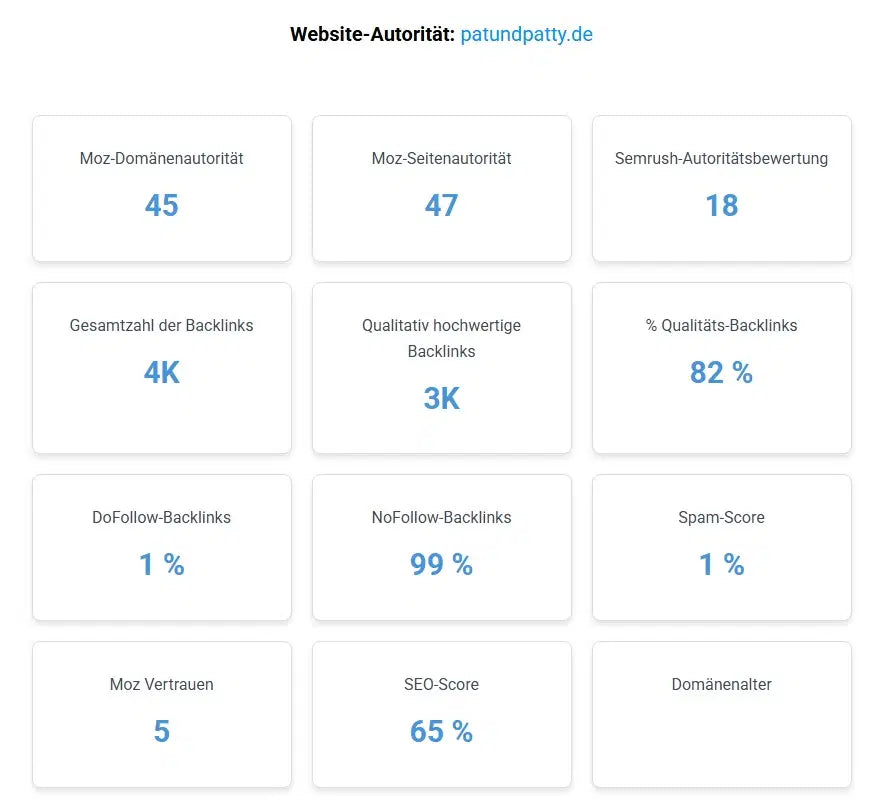Select the Domänenalter card label
Viewport: 880px width, 809px height.
coord(721,684)
